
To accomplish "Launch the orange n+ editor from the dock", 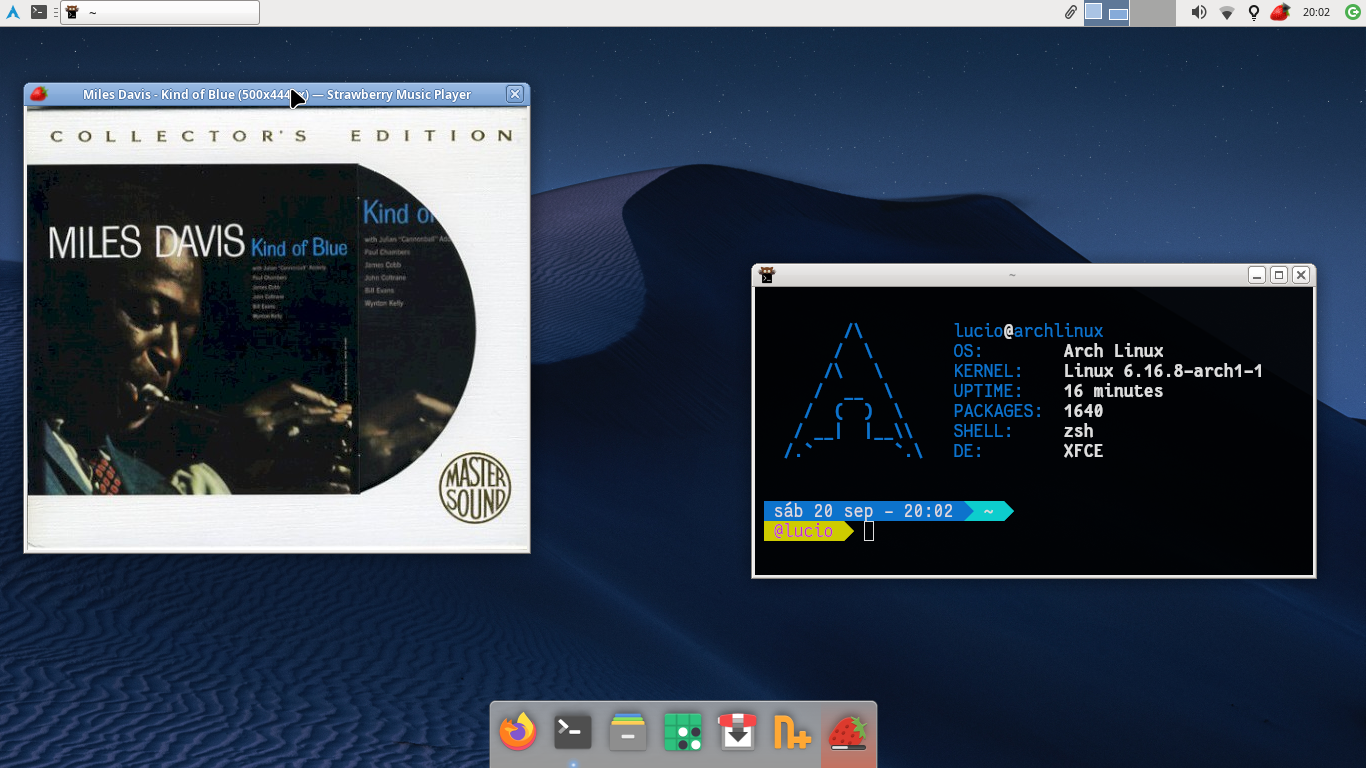I will click(793, 732).
